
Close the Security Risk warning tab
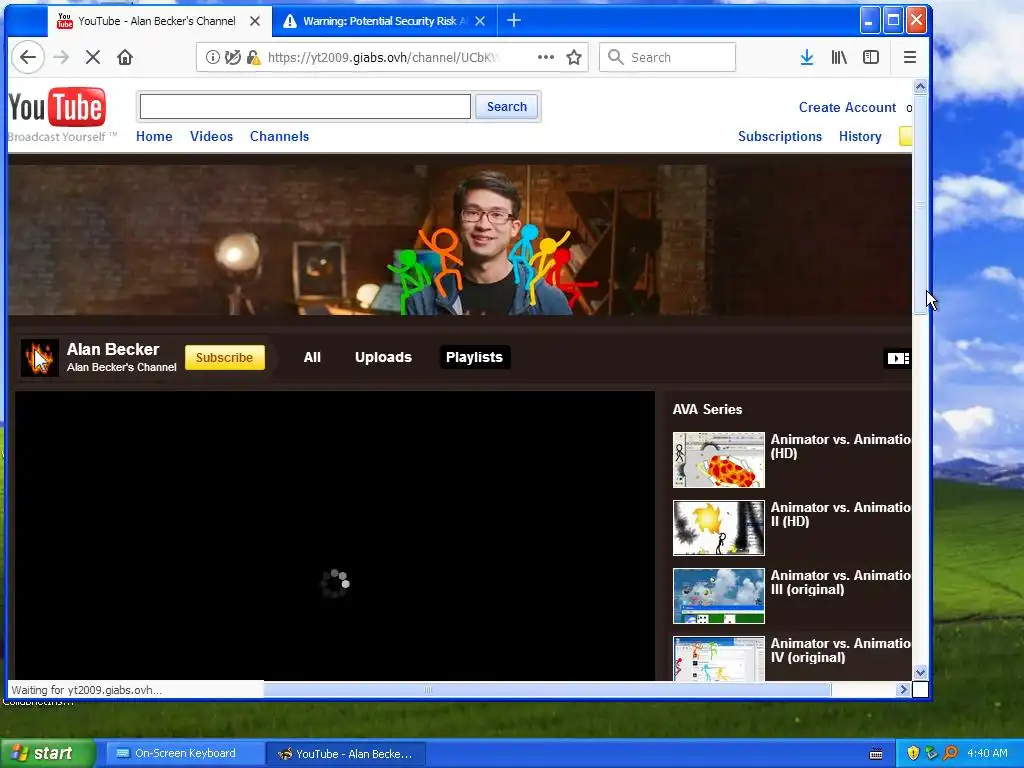(x=480, y=21)
